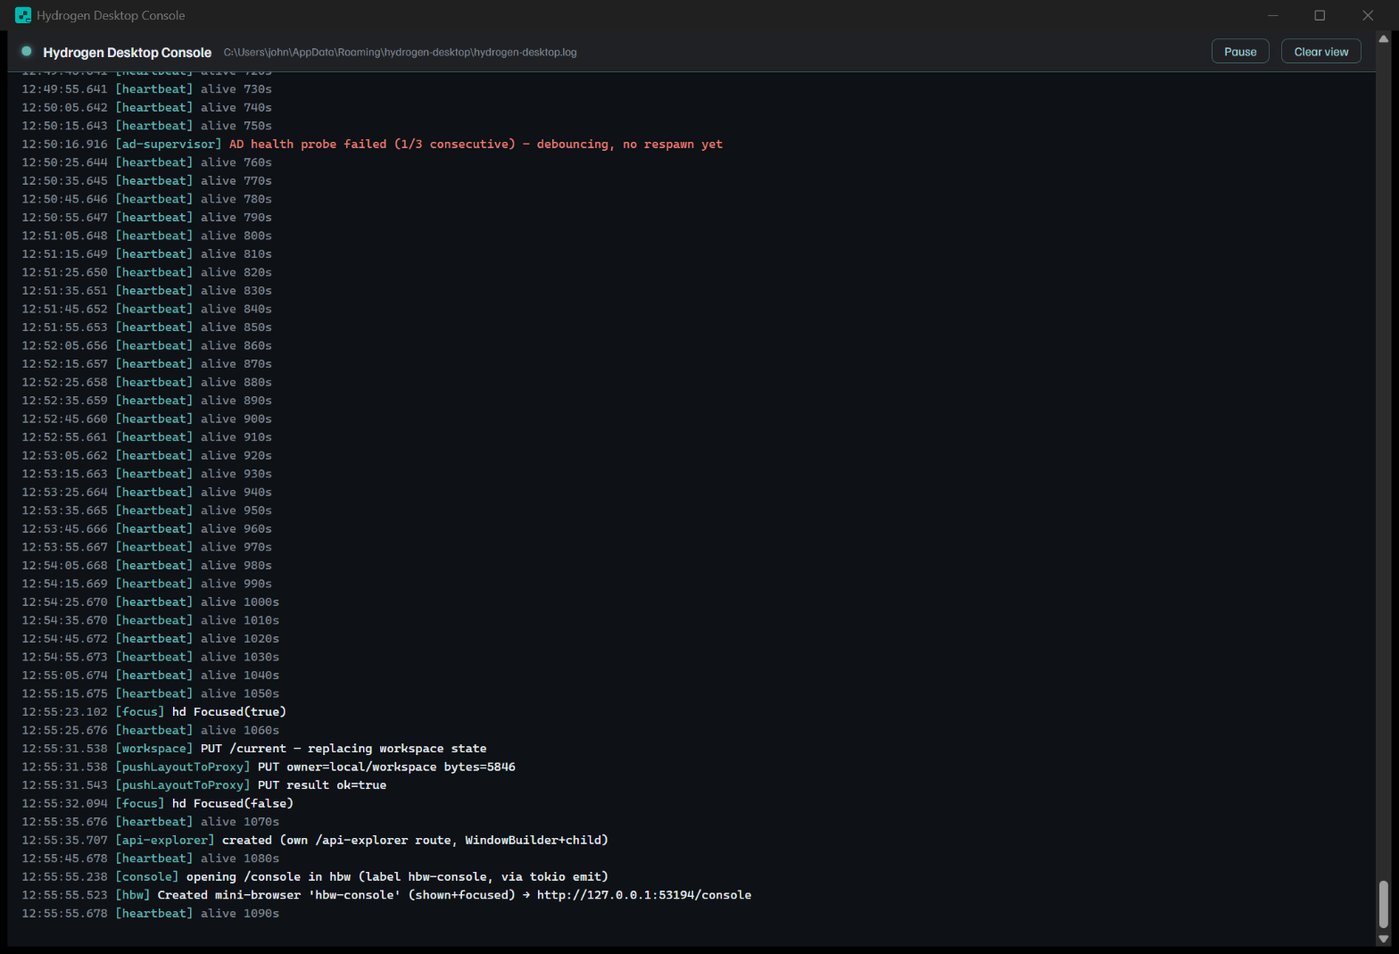Click the http://127.0.0.1:53194/console URL

[644, 895]
